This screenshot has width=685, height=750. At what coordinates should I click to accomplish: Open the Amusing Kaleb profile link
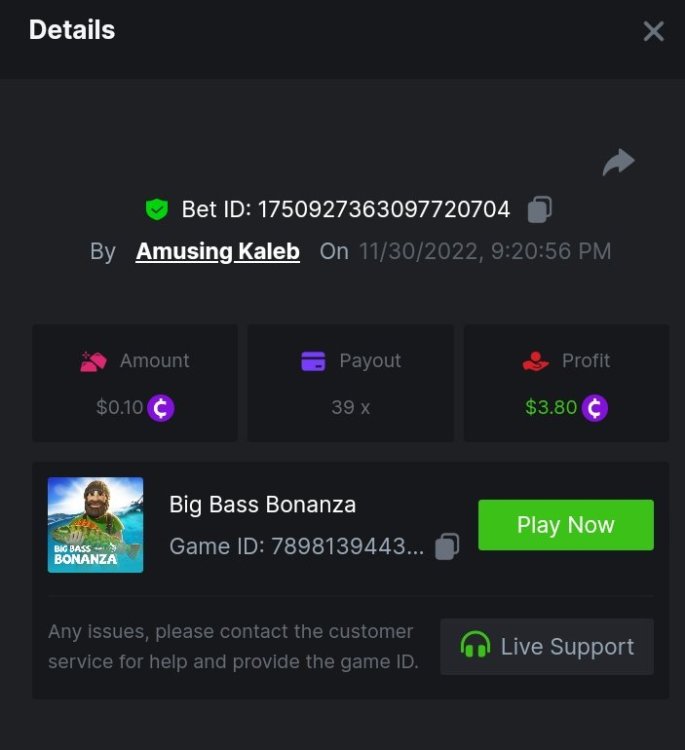pos(218,251)
